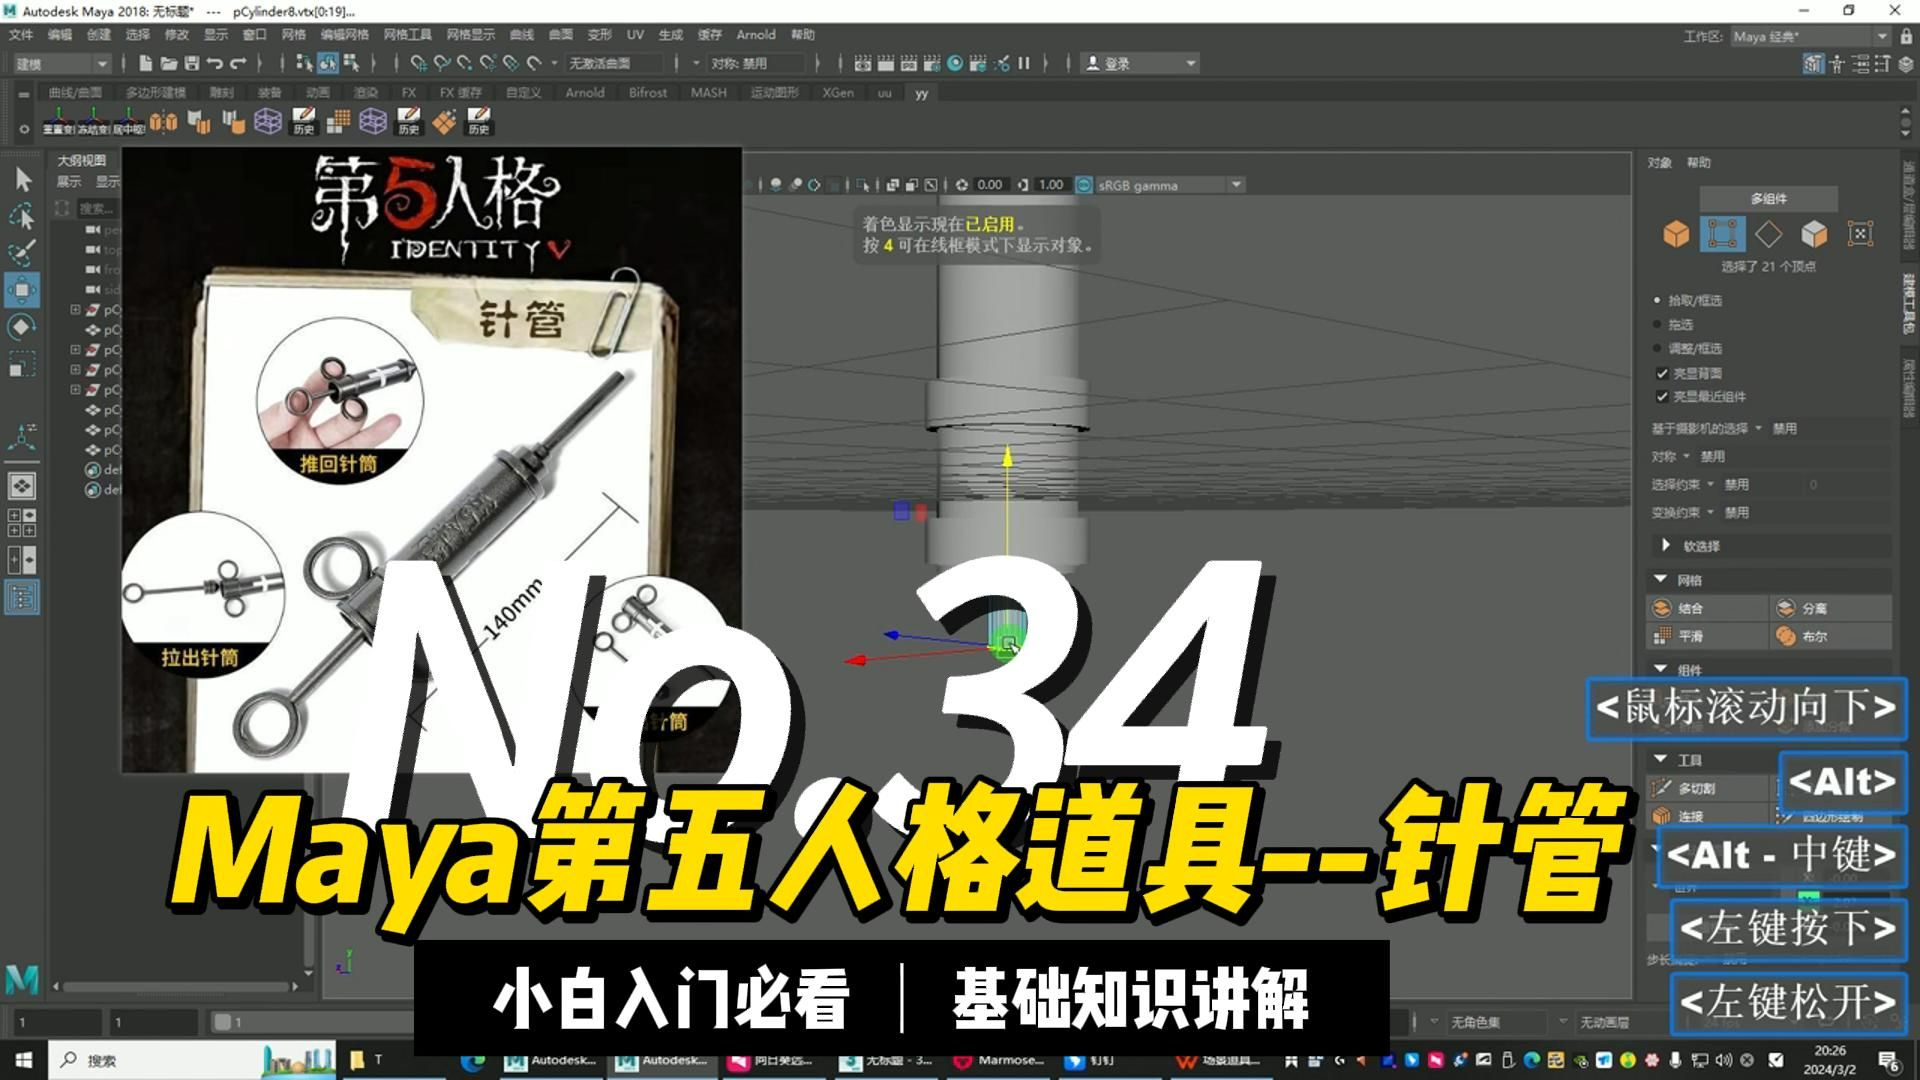Open a scene with folder icon

pos(169,63)
